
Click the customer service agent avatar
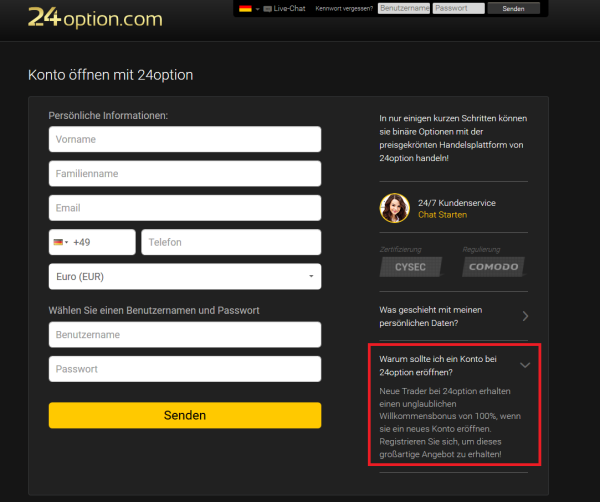pyautogui.click(x=395, y=208)
